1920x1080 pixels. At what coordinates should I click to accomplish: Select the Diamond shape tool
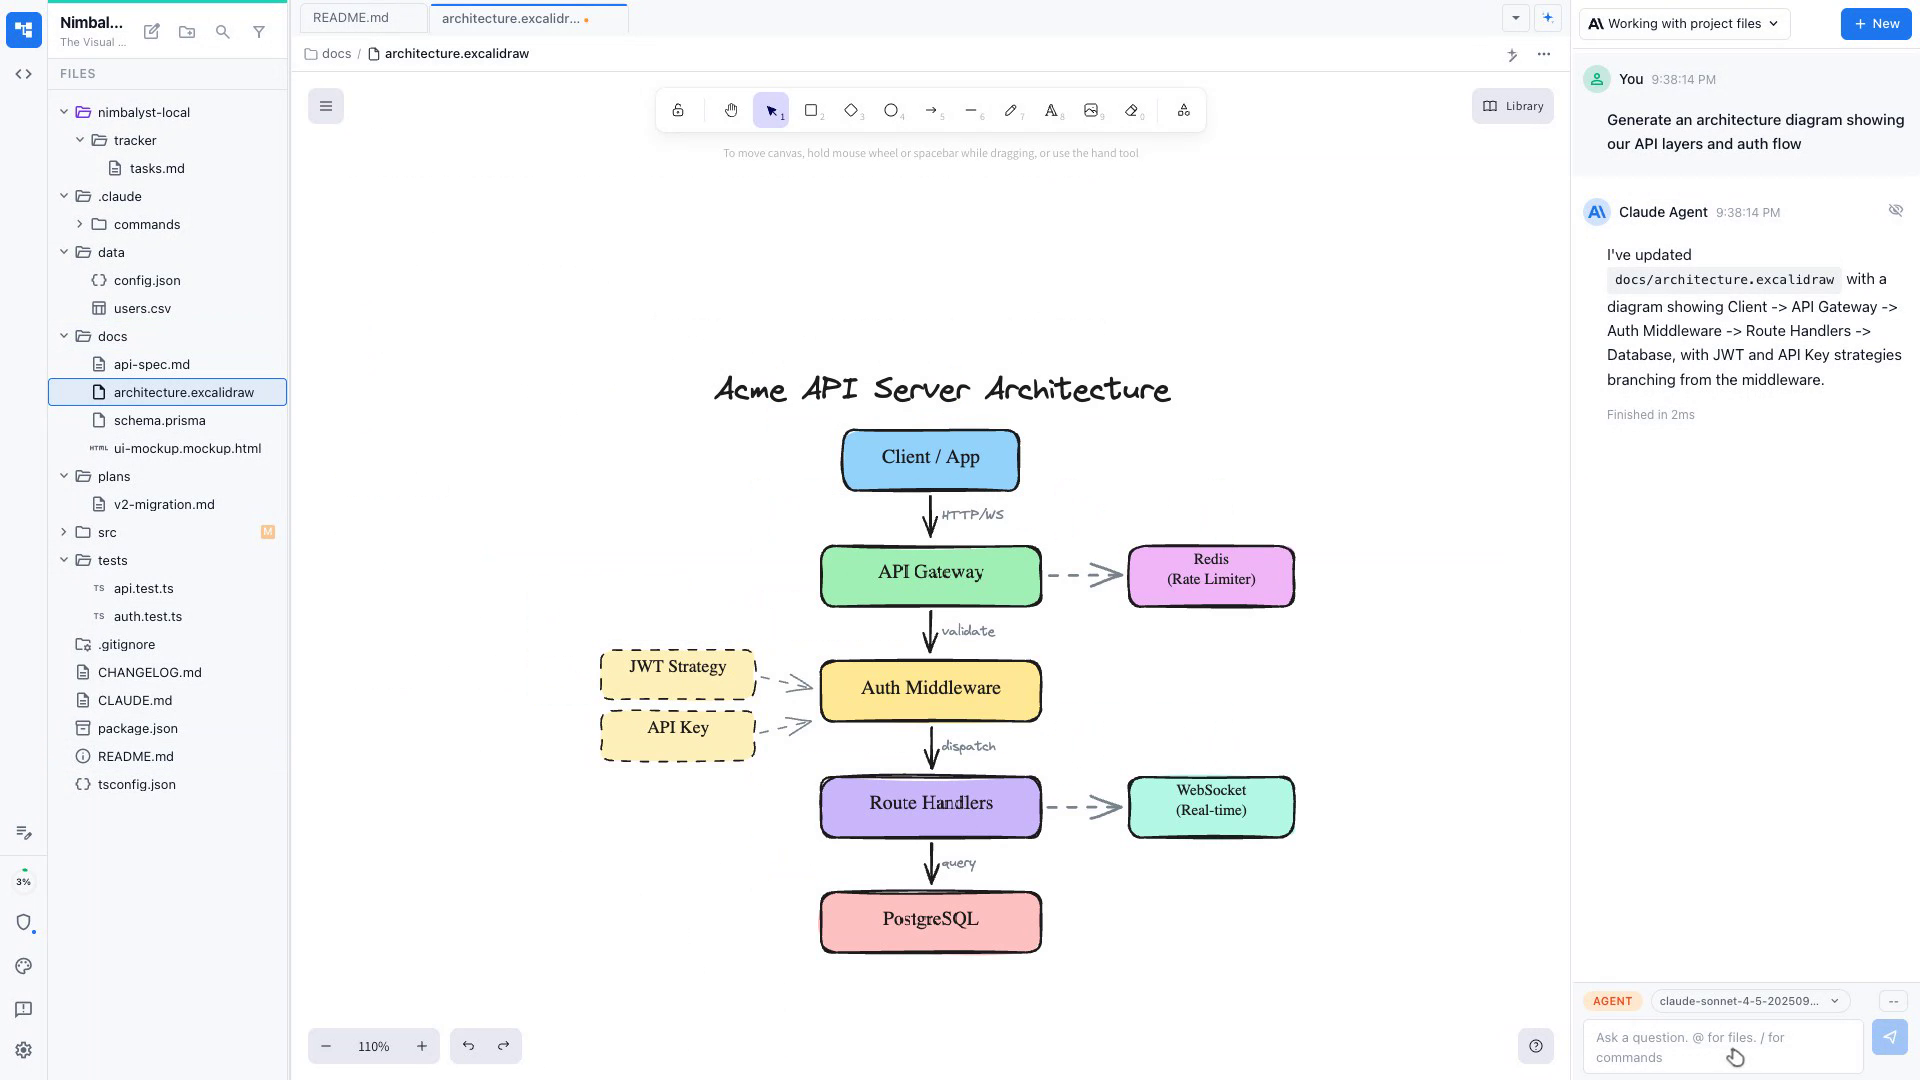[851, 110]
